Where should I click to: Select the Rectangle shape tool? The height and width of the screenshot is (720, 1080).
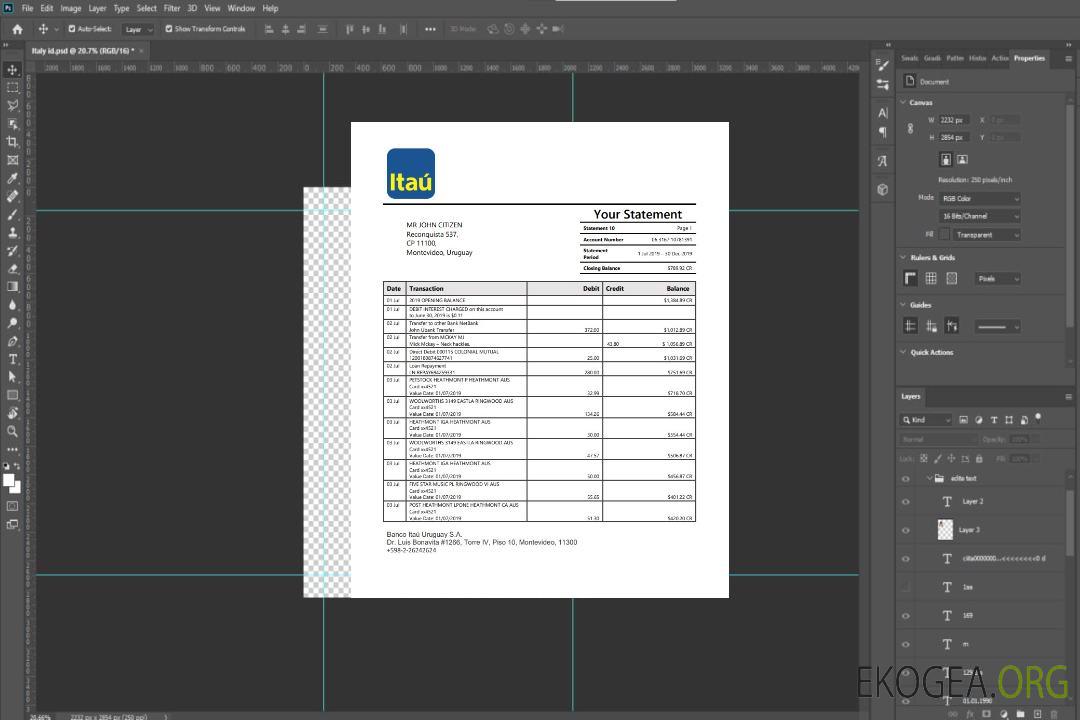[x=12, y=395]
